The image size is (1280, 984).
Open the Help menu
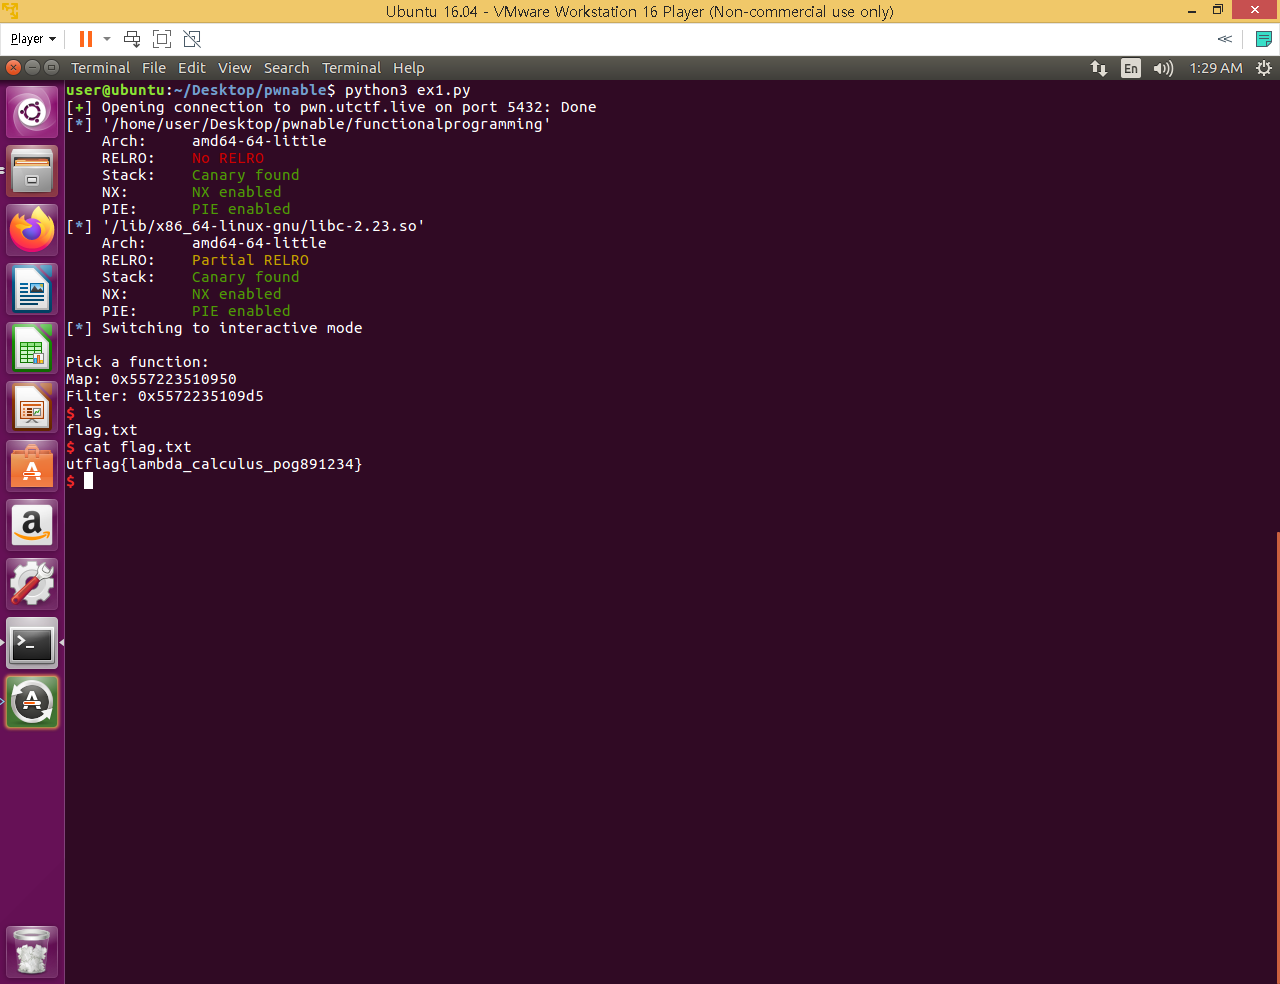408,68
